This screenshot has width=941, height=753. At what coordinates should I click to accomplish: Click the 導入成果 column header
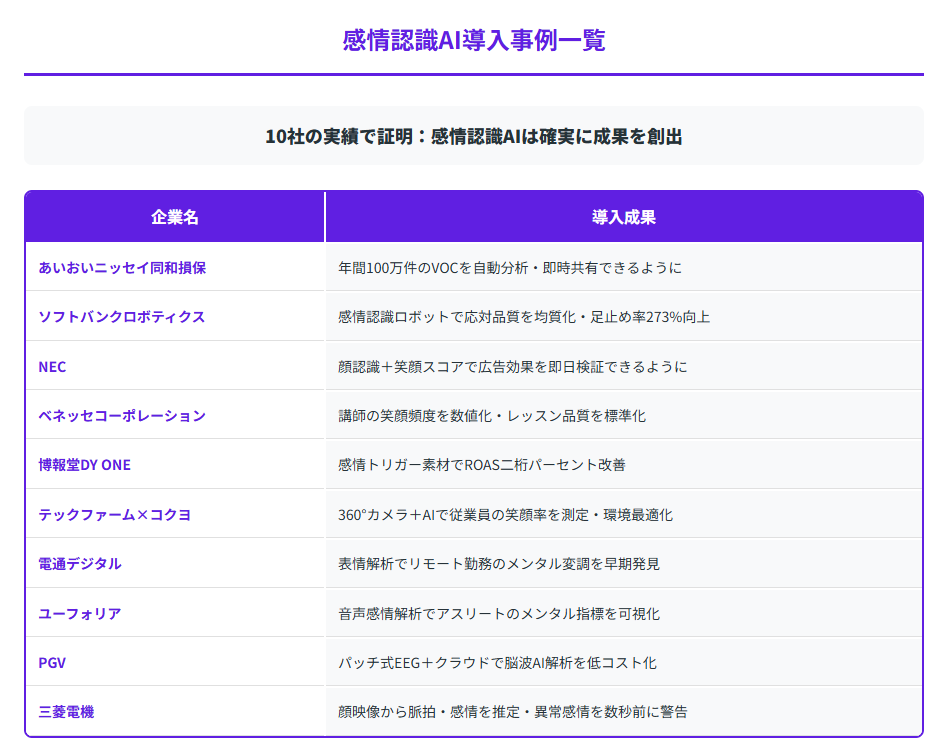tap(623, 217)
